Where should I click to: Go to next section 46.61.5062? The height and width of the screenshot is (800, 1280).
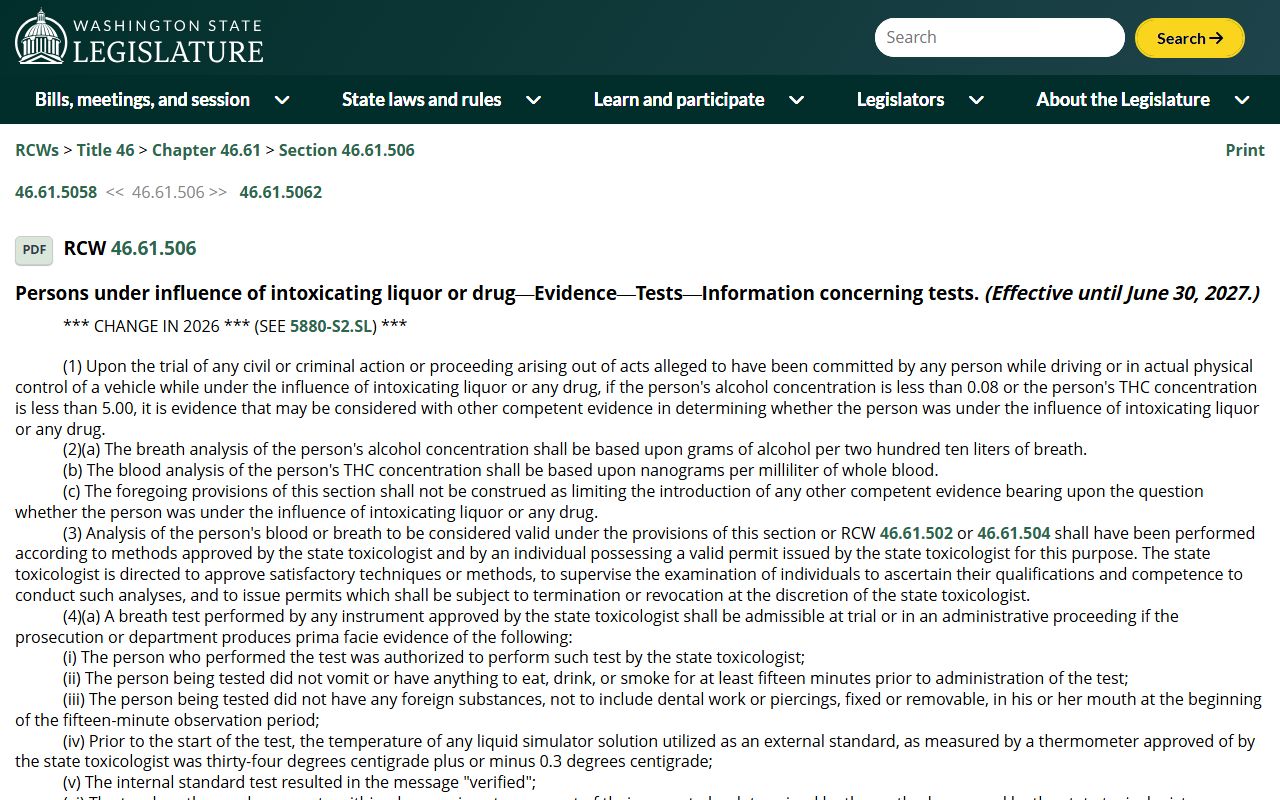tap(281, 192)
